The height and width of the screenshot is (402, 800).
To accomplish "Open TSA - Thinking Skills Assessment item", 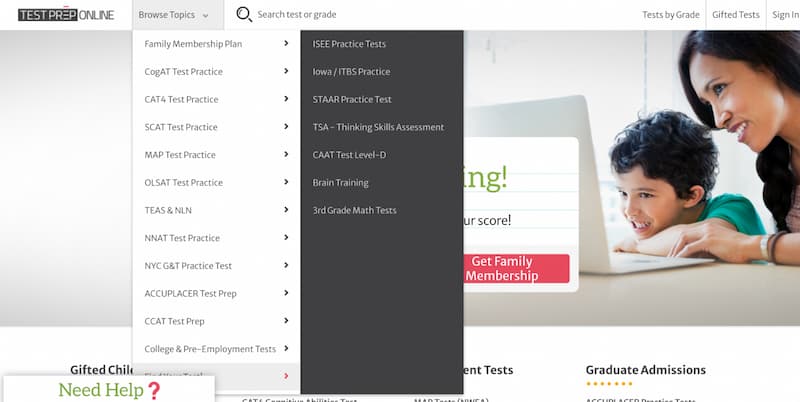I will 378,127.
